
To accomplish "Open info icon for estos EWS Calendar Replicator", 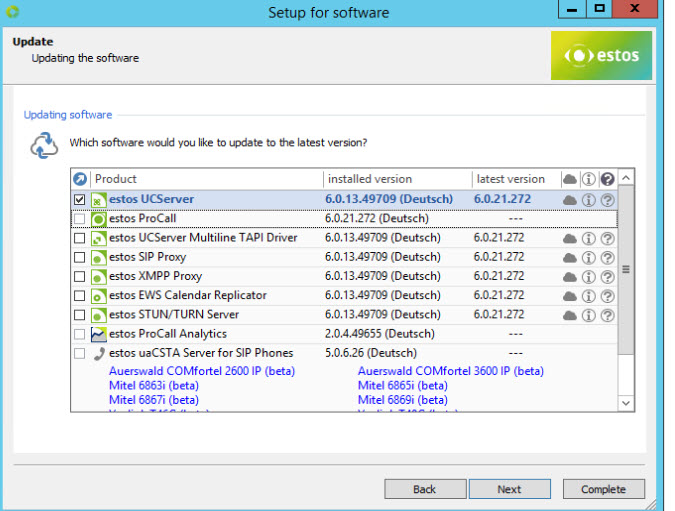I will (588, 296).
